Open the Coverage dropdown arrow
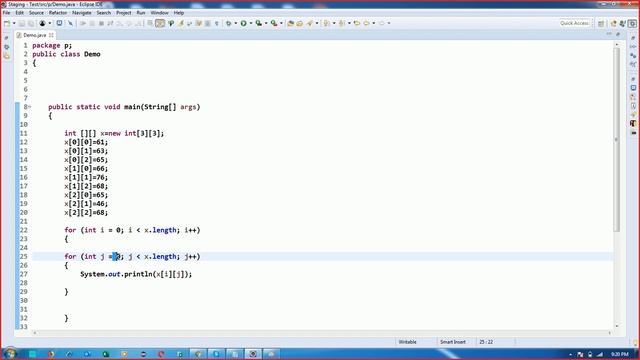 click(266, 23)
